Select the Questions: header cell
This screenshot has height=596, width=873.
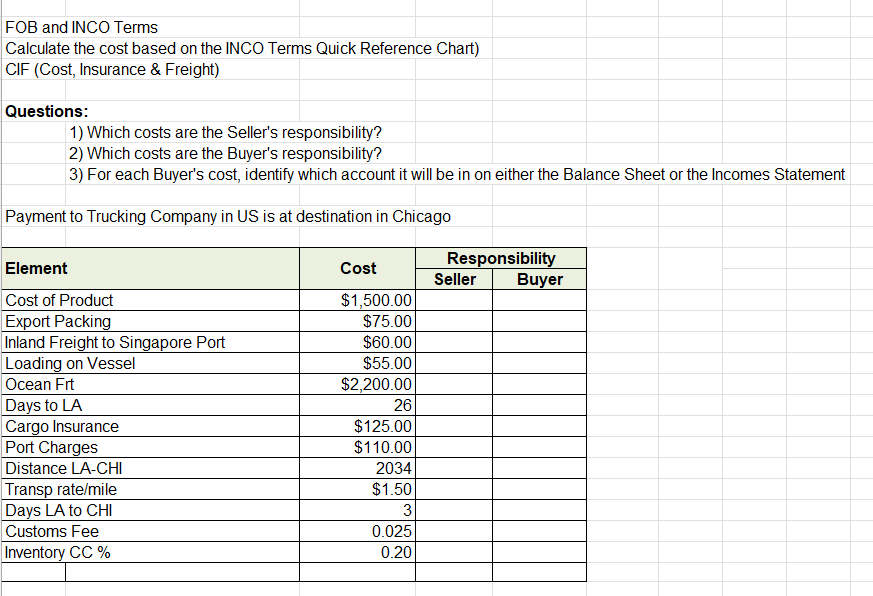coord(35,111)
